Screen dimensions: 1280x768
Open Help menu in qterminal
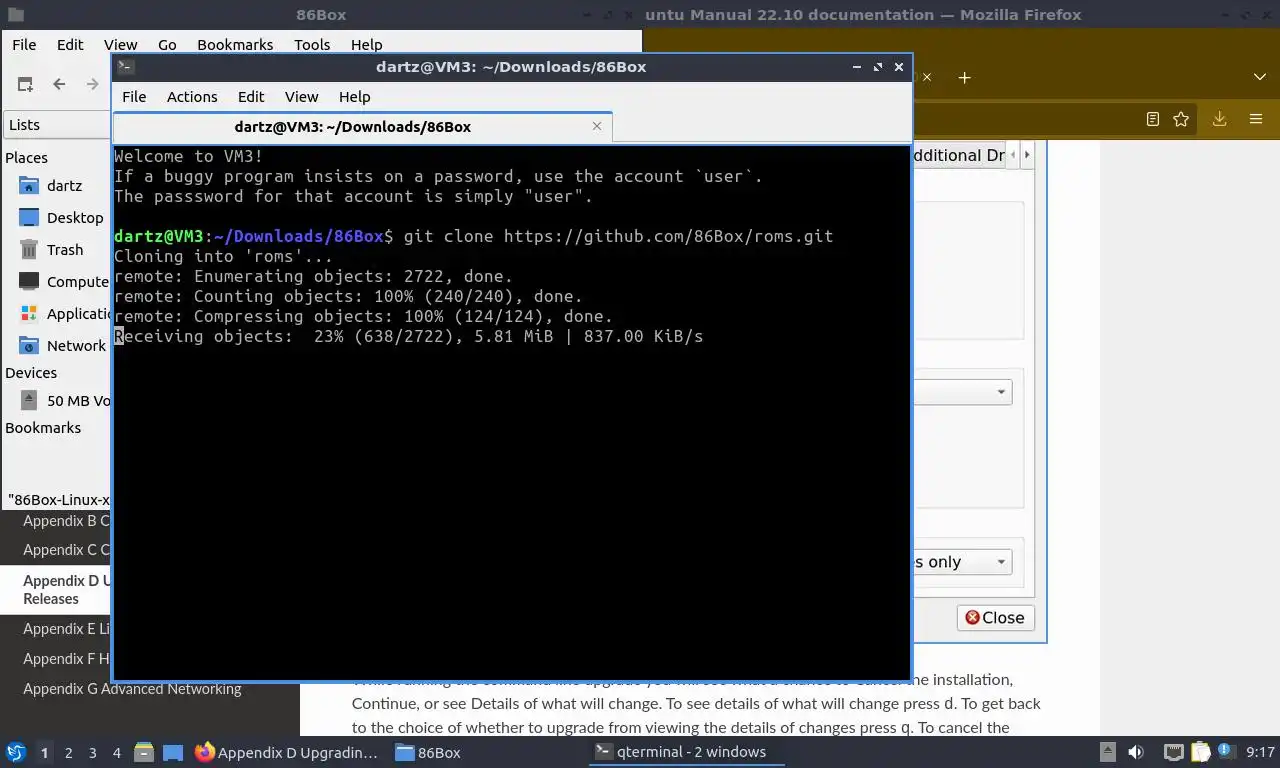tap(355, 97)
